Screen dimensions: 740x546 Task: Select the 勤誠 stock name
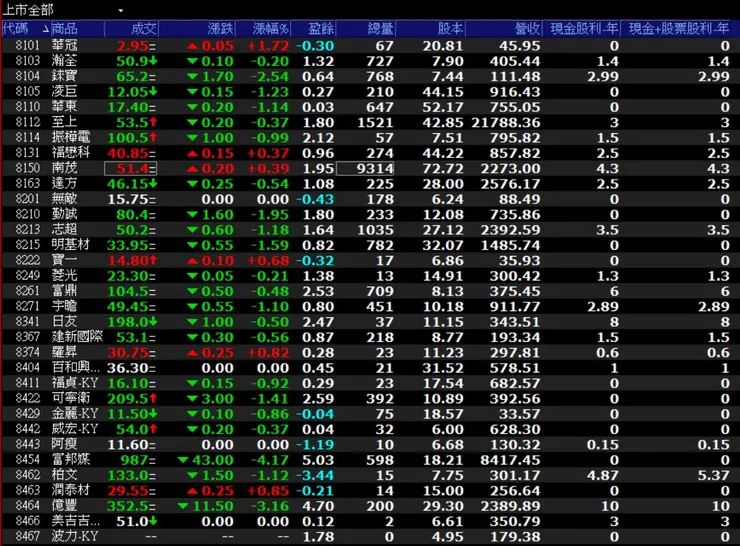click(x=64, y=214)
